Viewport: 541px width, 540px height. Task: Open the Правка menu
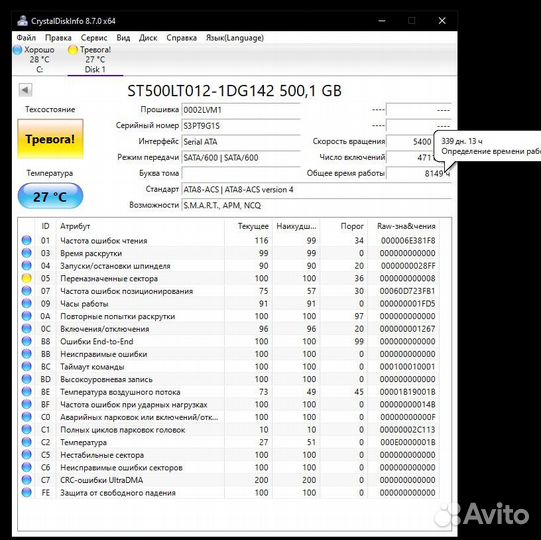[58, 38]
